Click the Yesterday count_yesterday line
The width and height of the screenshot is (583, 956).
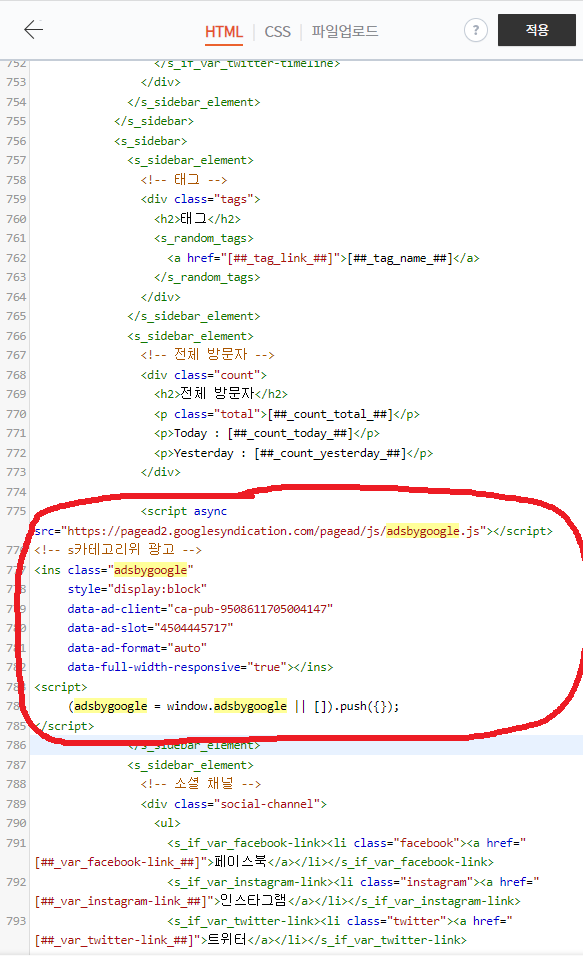coord(293,453)
